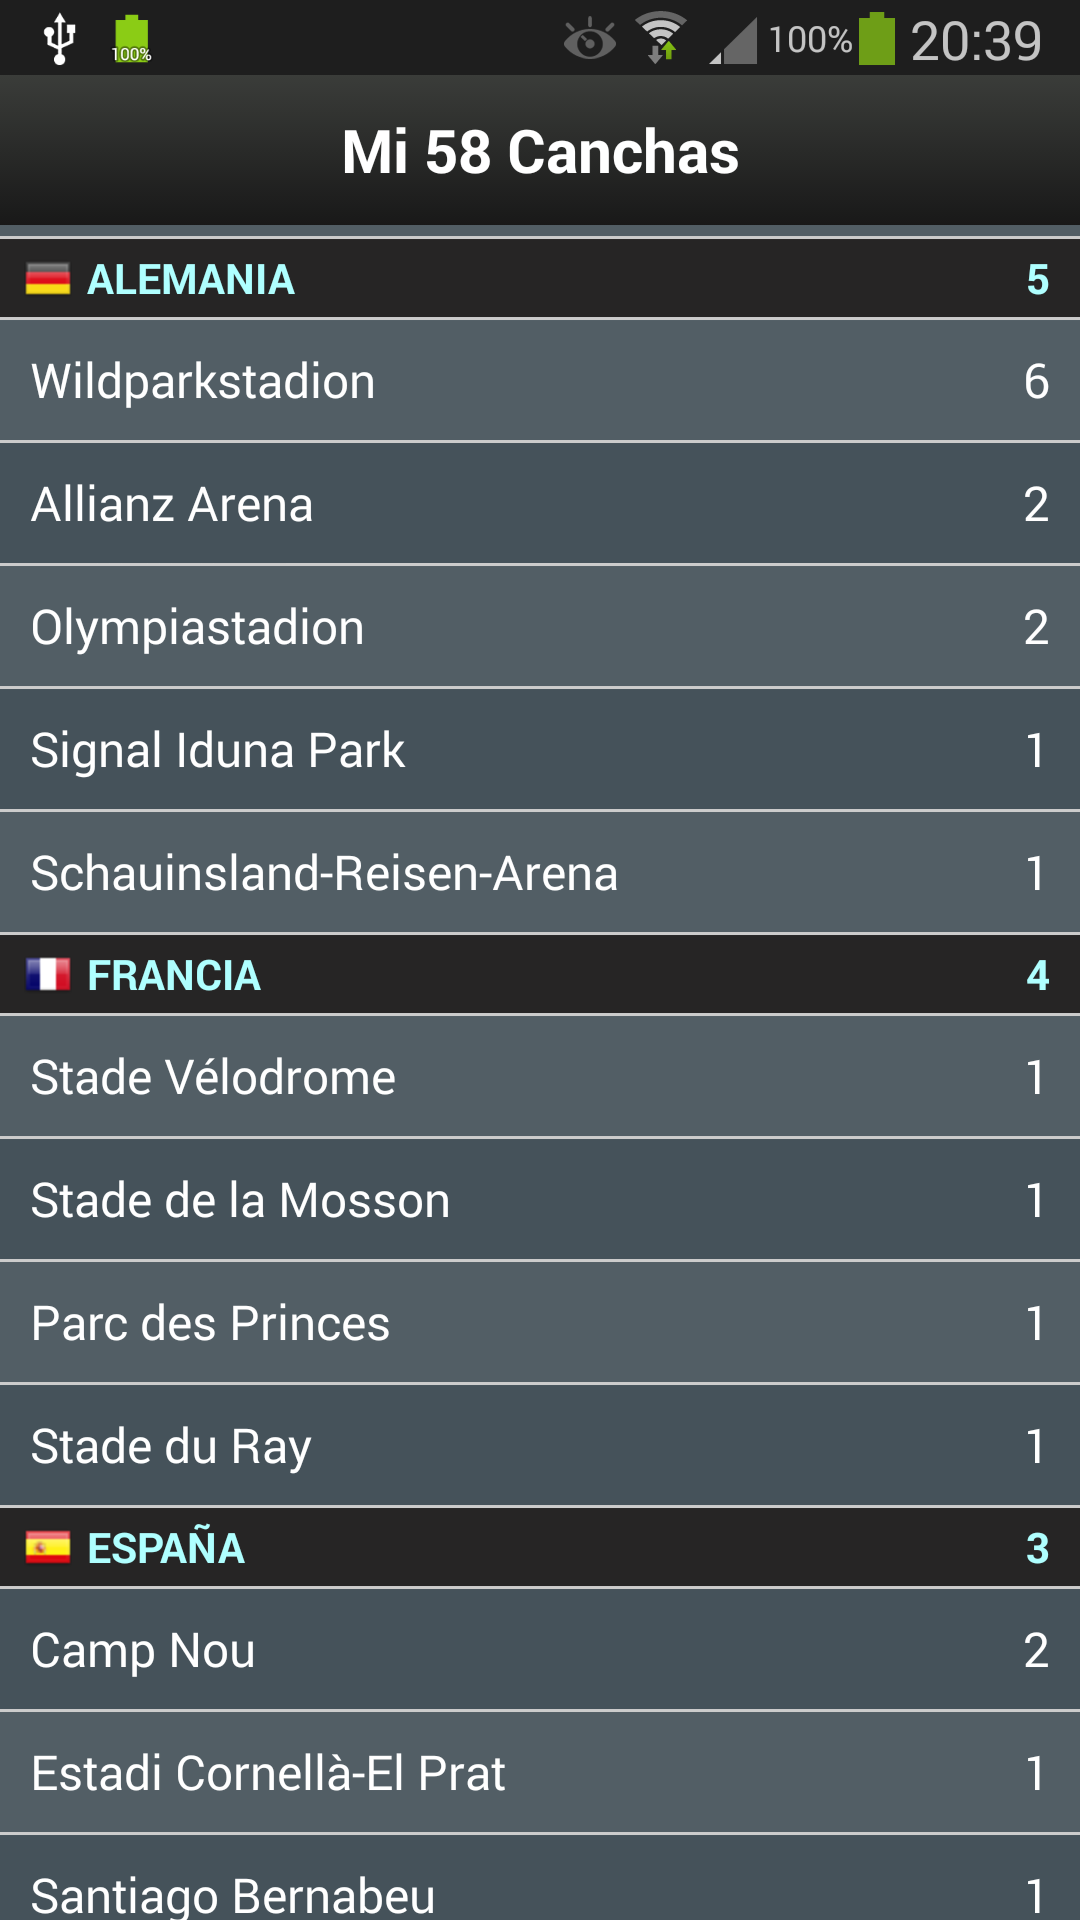The image size is (1080, 1920).
Task: Tap the Mi 58 Canchas title
Action: pyautogui.click(x=540, y=152)
